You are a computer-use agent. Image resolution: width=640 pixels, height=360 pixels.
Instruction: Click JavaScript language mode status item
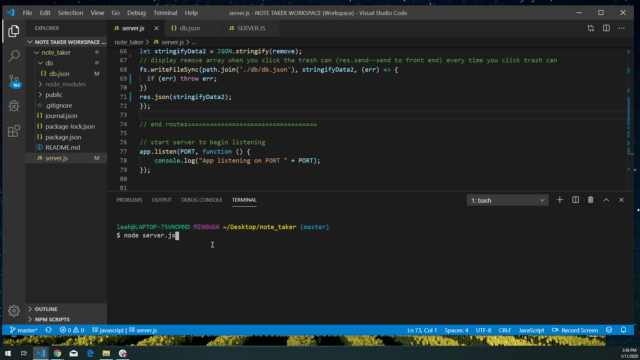(x=531, y=330)
